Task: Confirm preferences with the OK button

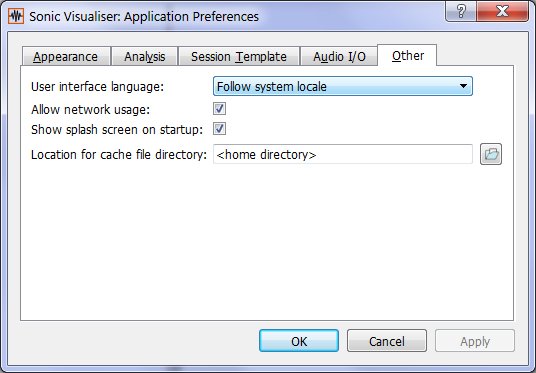Action: click(299, 341)
